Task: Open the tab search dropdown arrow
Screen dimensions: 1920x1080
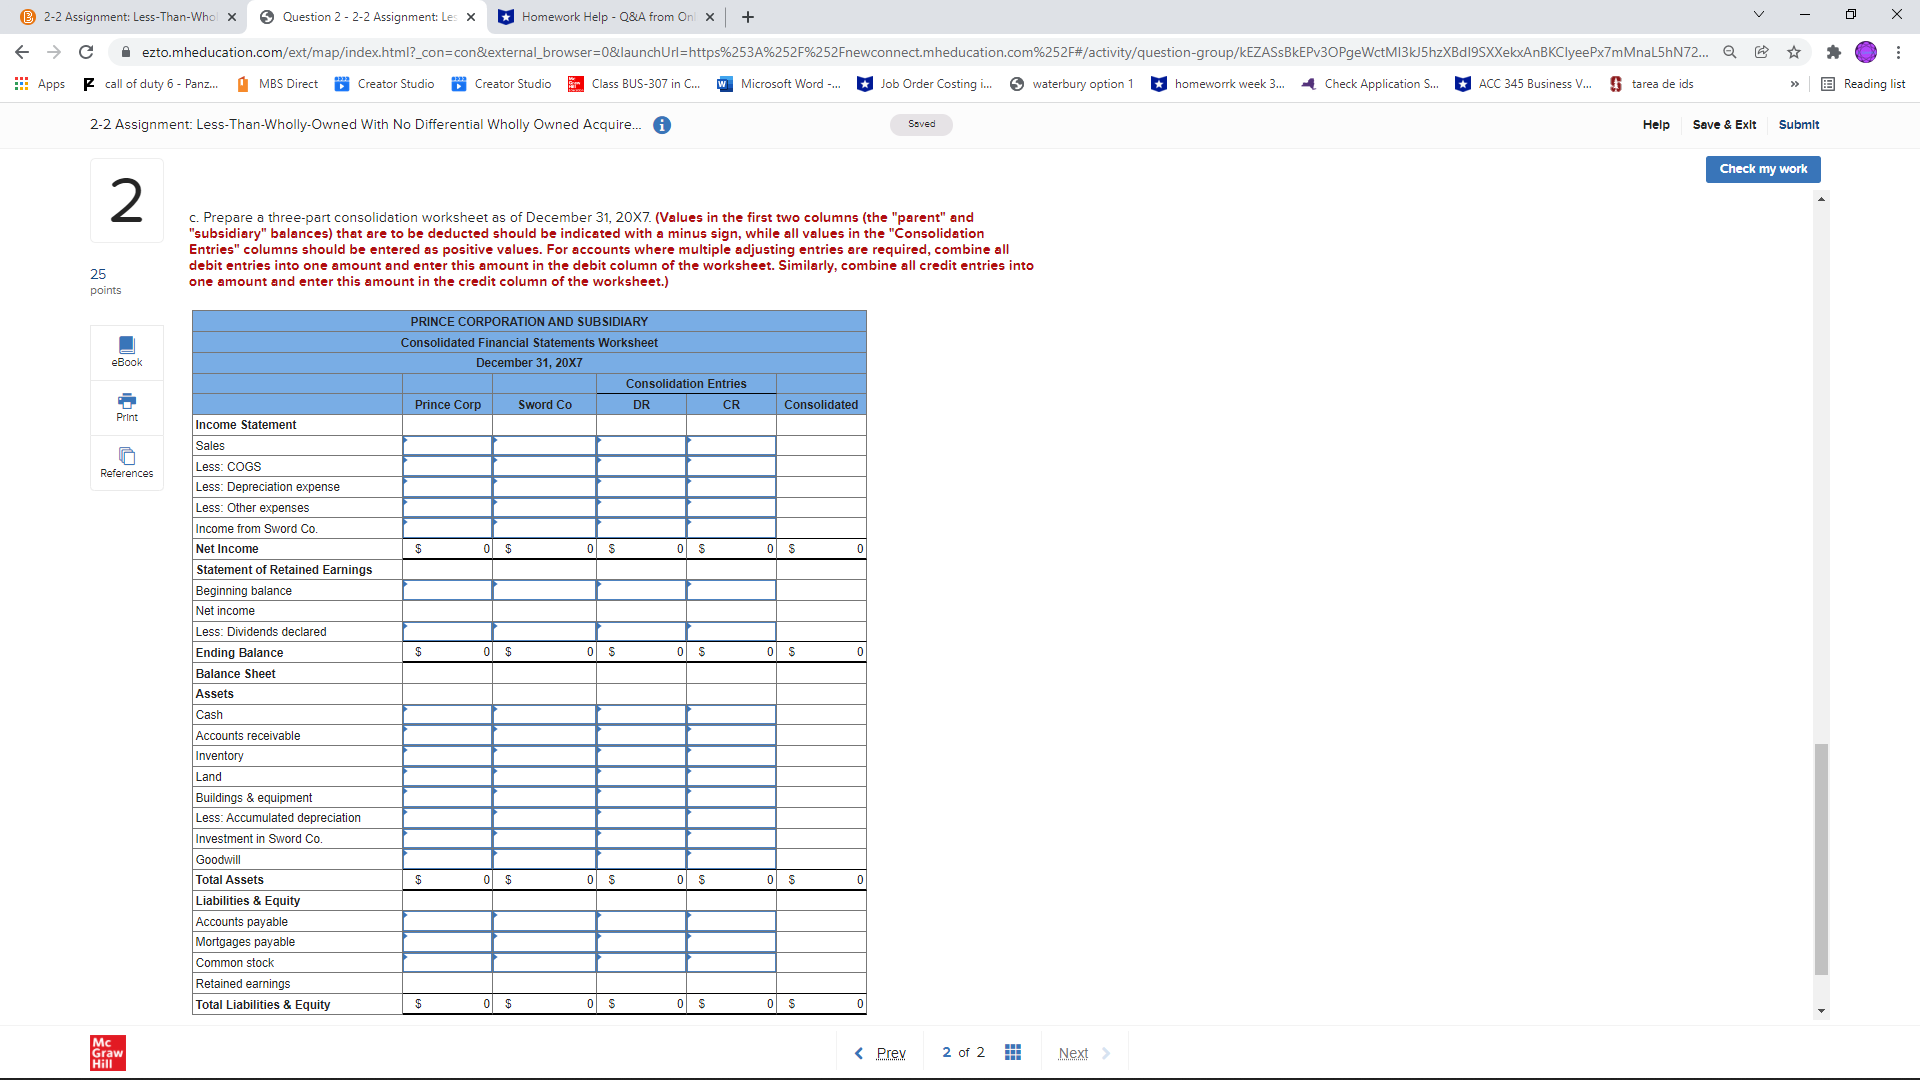Action: point(1759,15)
